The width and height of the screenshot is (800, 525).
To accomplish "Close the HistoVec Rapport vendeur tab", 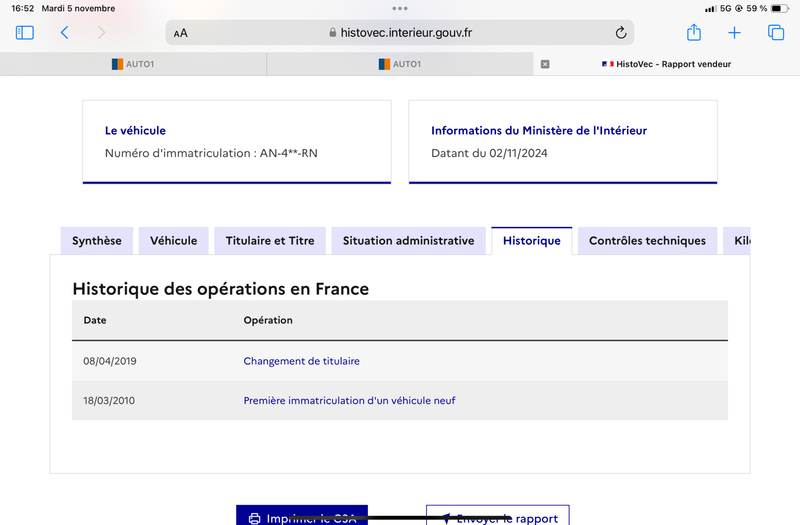I will [545, 64].
